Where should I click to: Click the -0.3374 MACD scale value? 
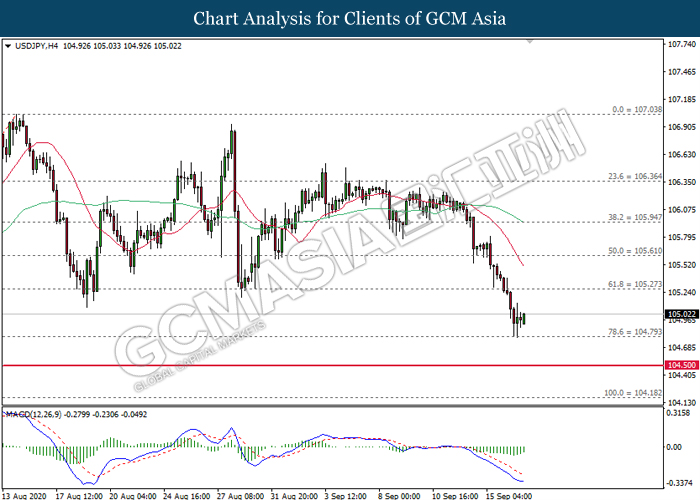point(678,483)
